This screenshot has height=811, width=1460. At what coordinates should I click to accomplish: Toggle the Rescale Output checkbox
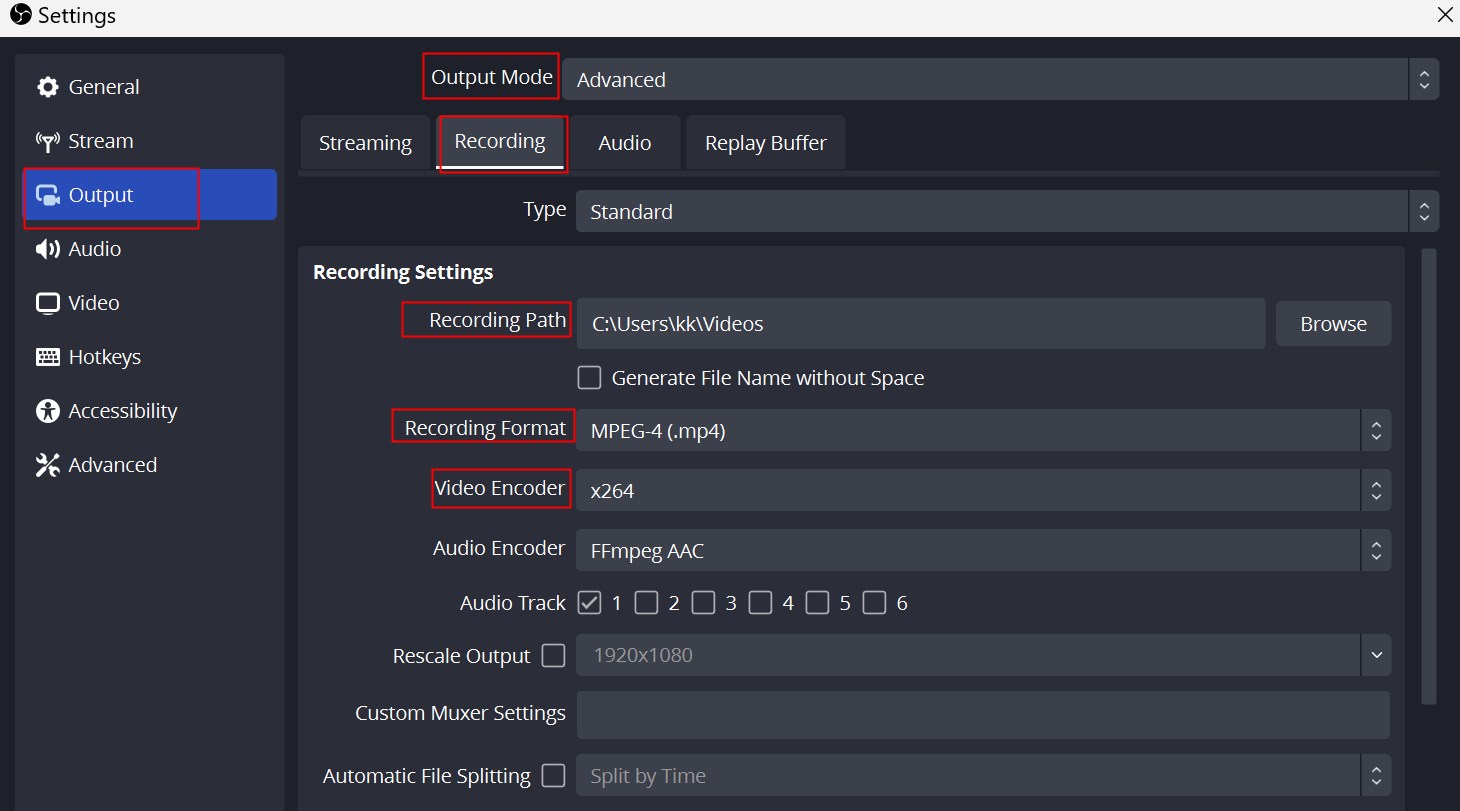click(553, 656)
